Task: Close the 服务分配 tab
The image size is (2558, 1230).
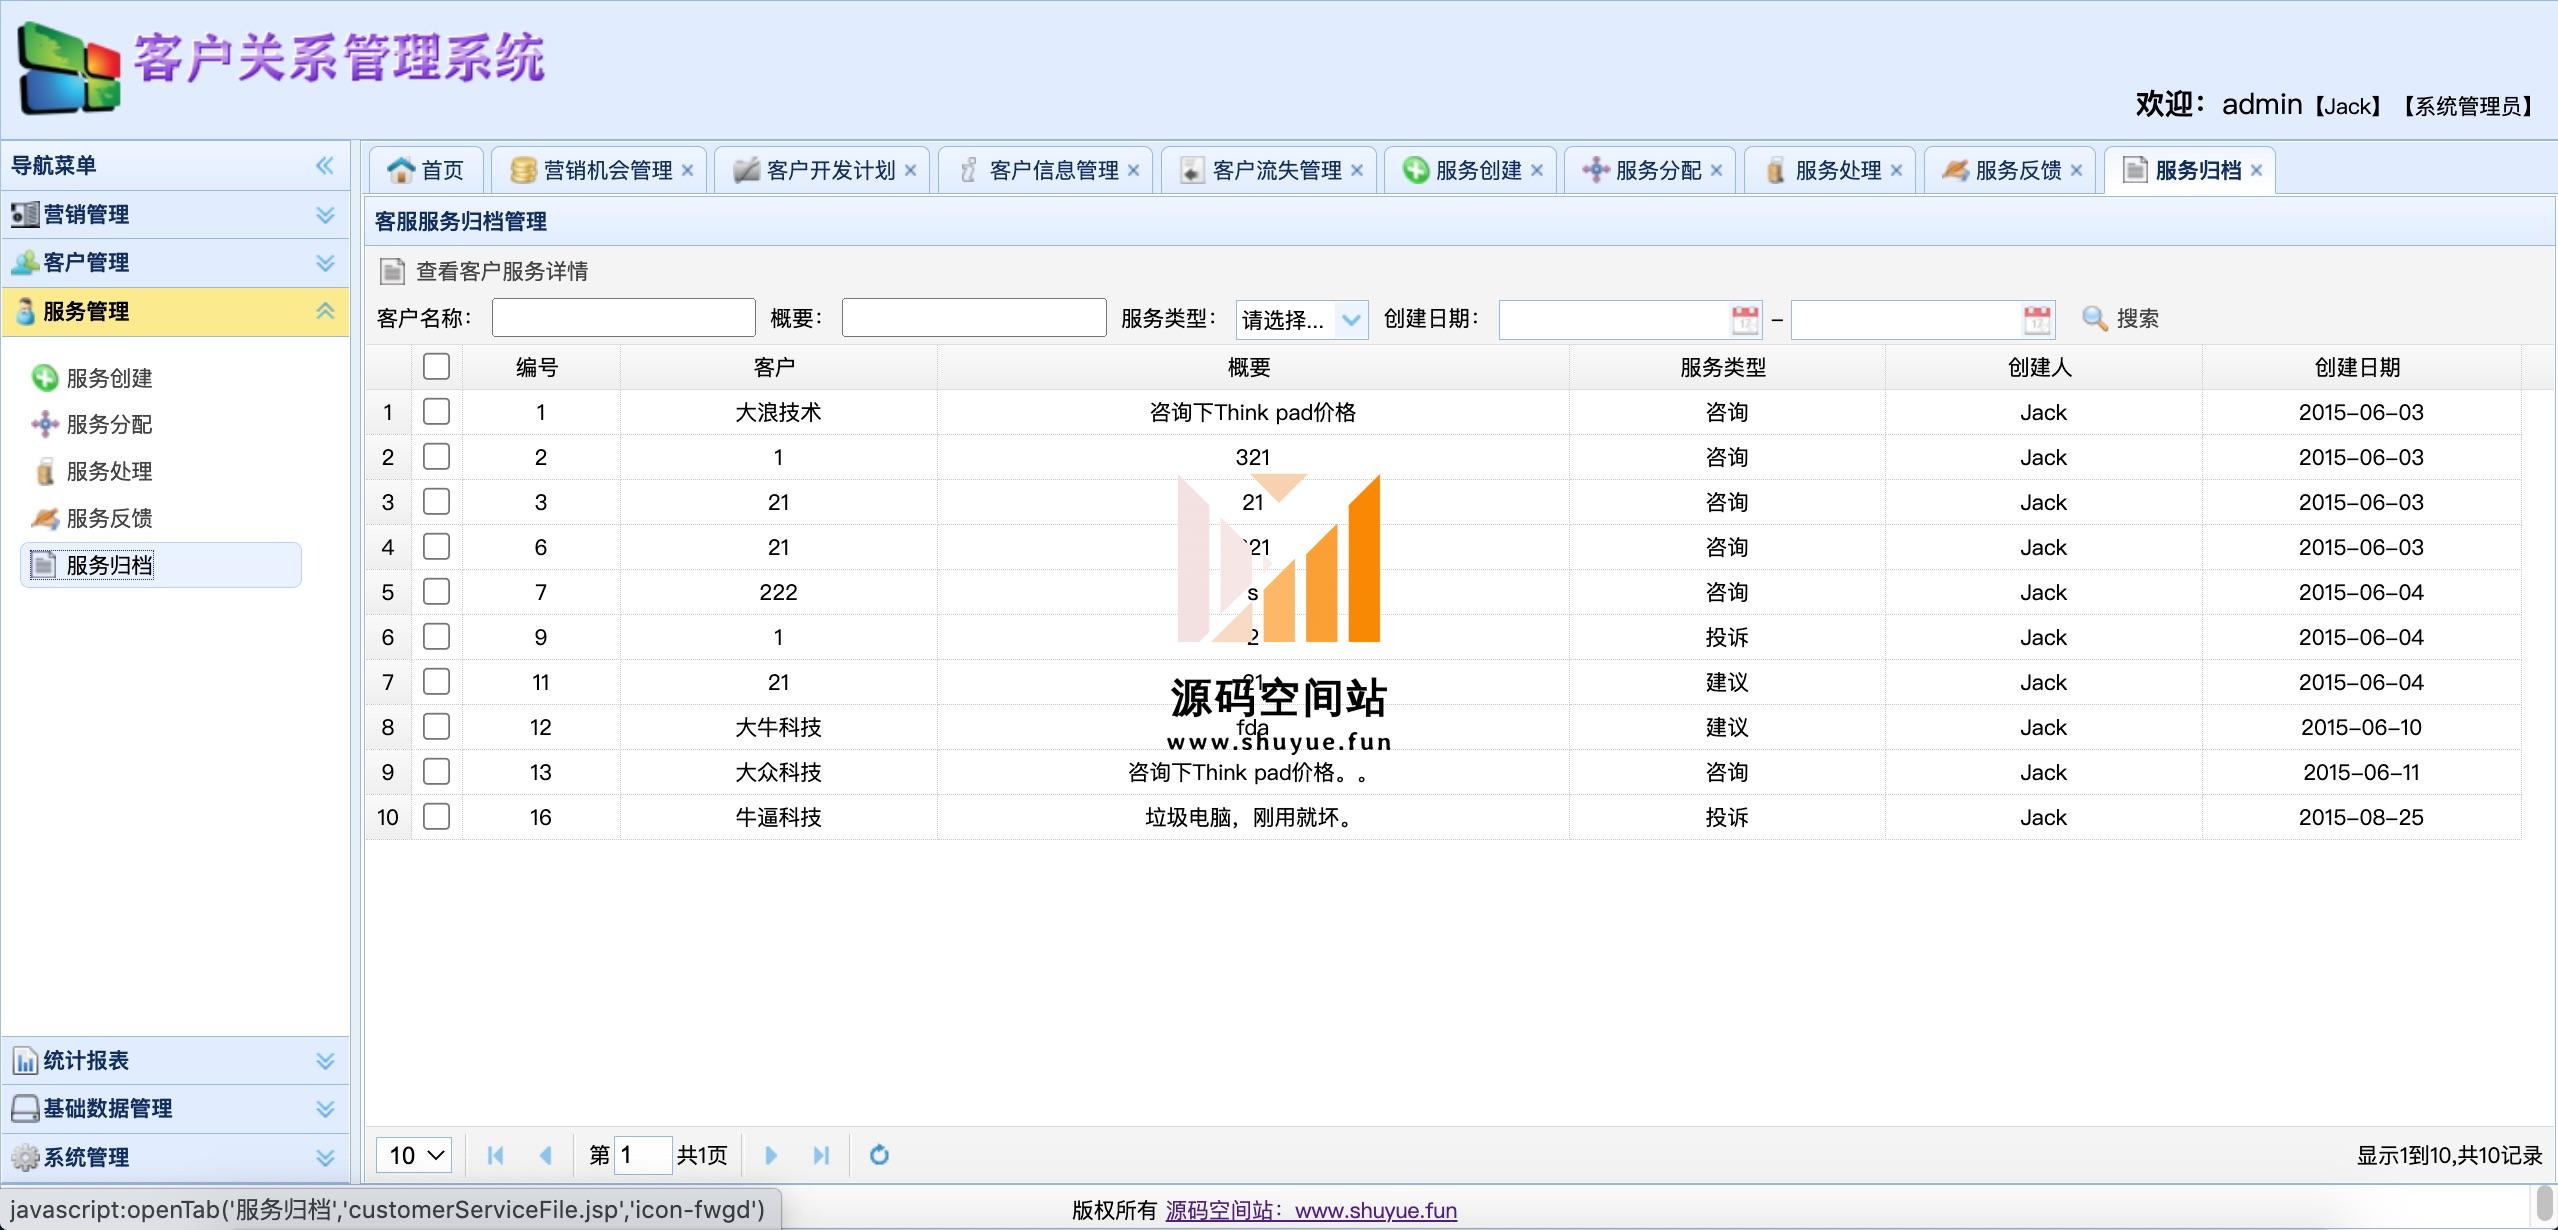Action: (1717, 170)
